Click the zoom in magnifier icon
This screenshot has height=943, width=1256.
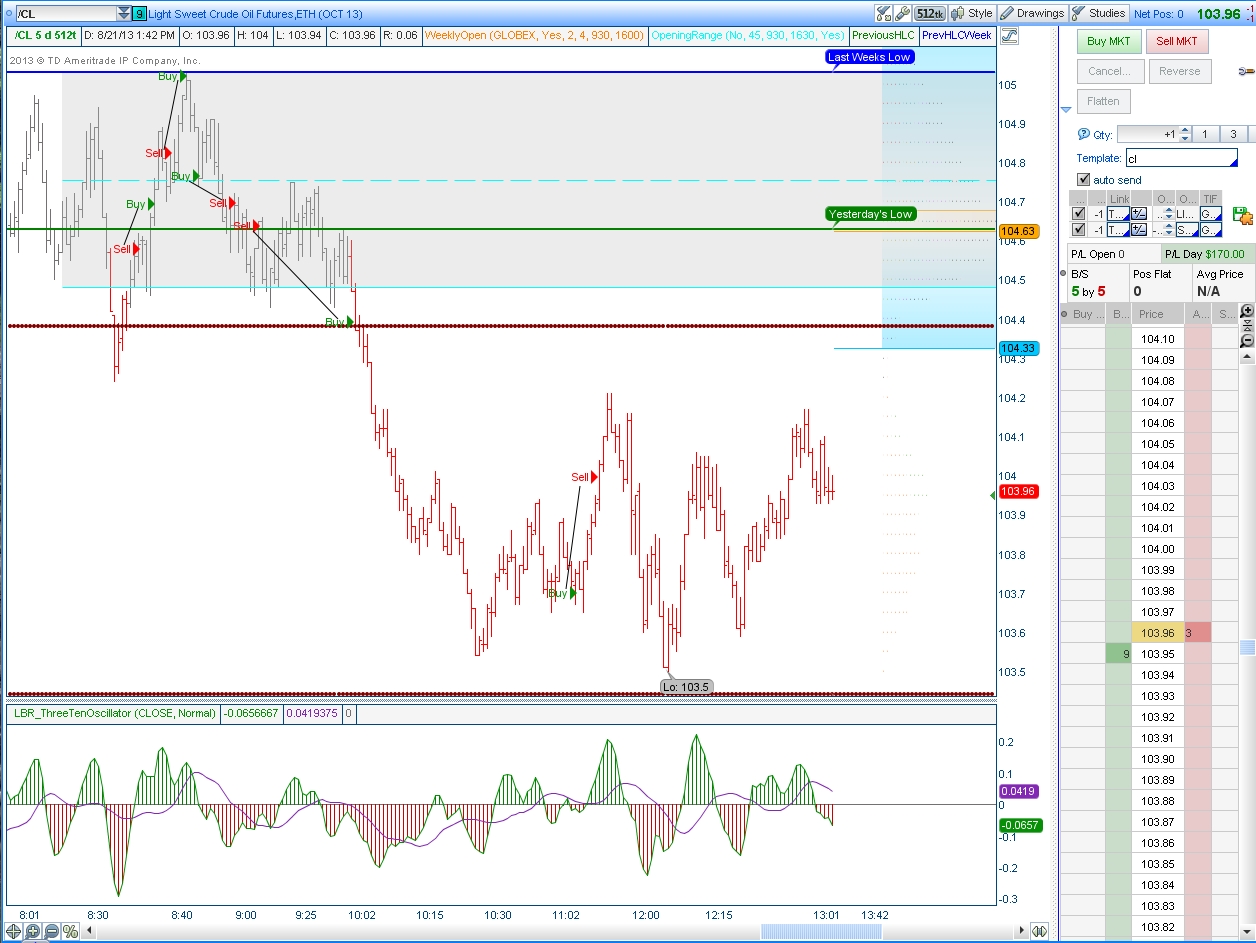pos(33,931)
